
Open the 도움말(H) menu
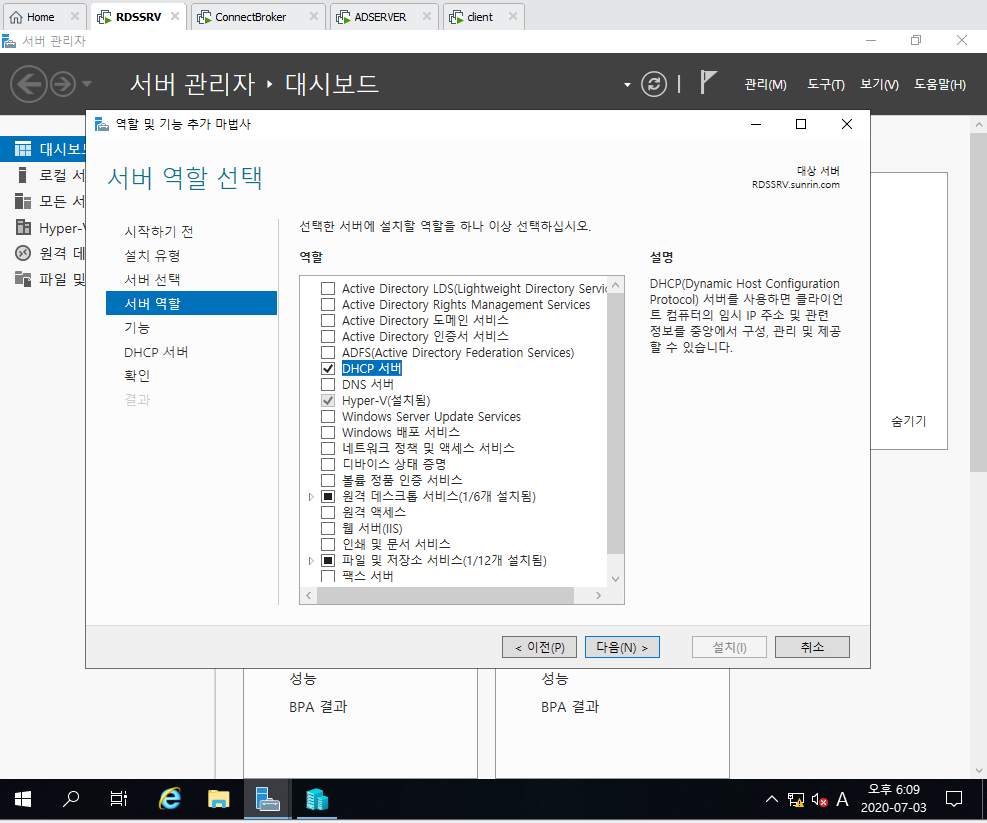(940, 84)
